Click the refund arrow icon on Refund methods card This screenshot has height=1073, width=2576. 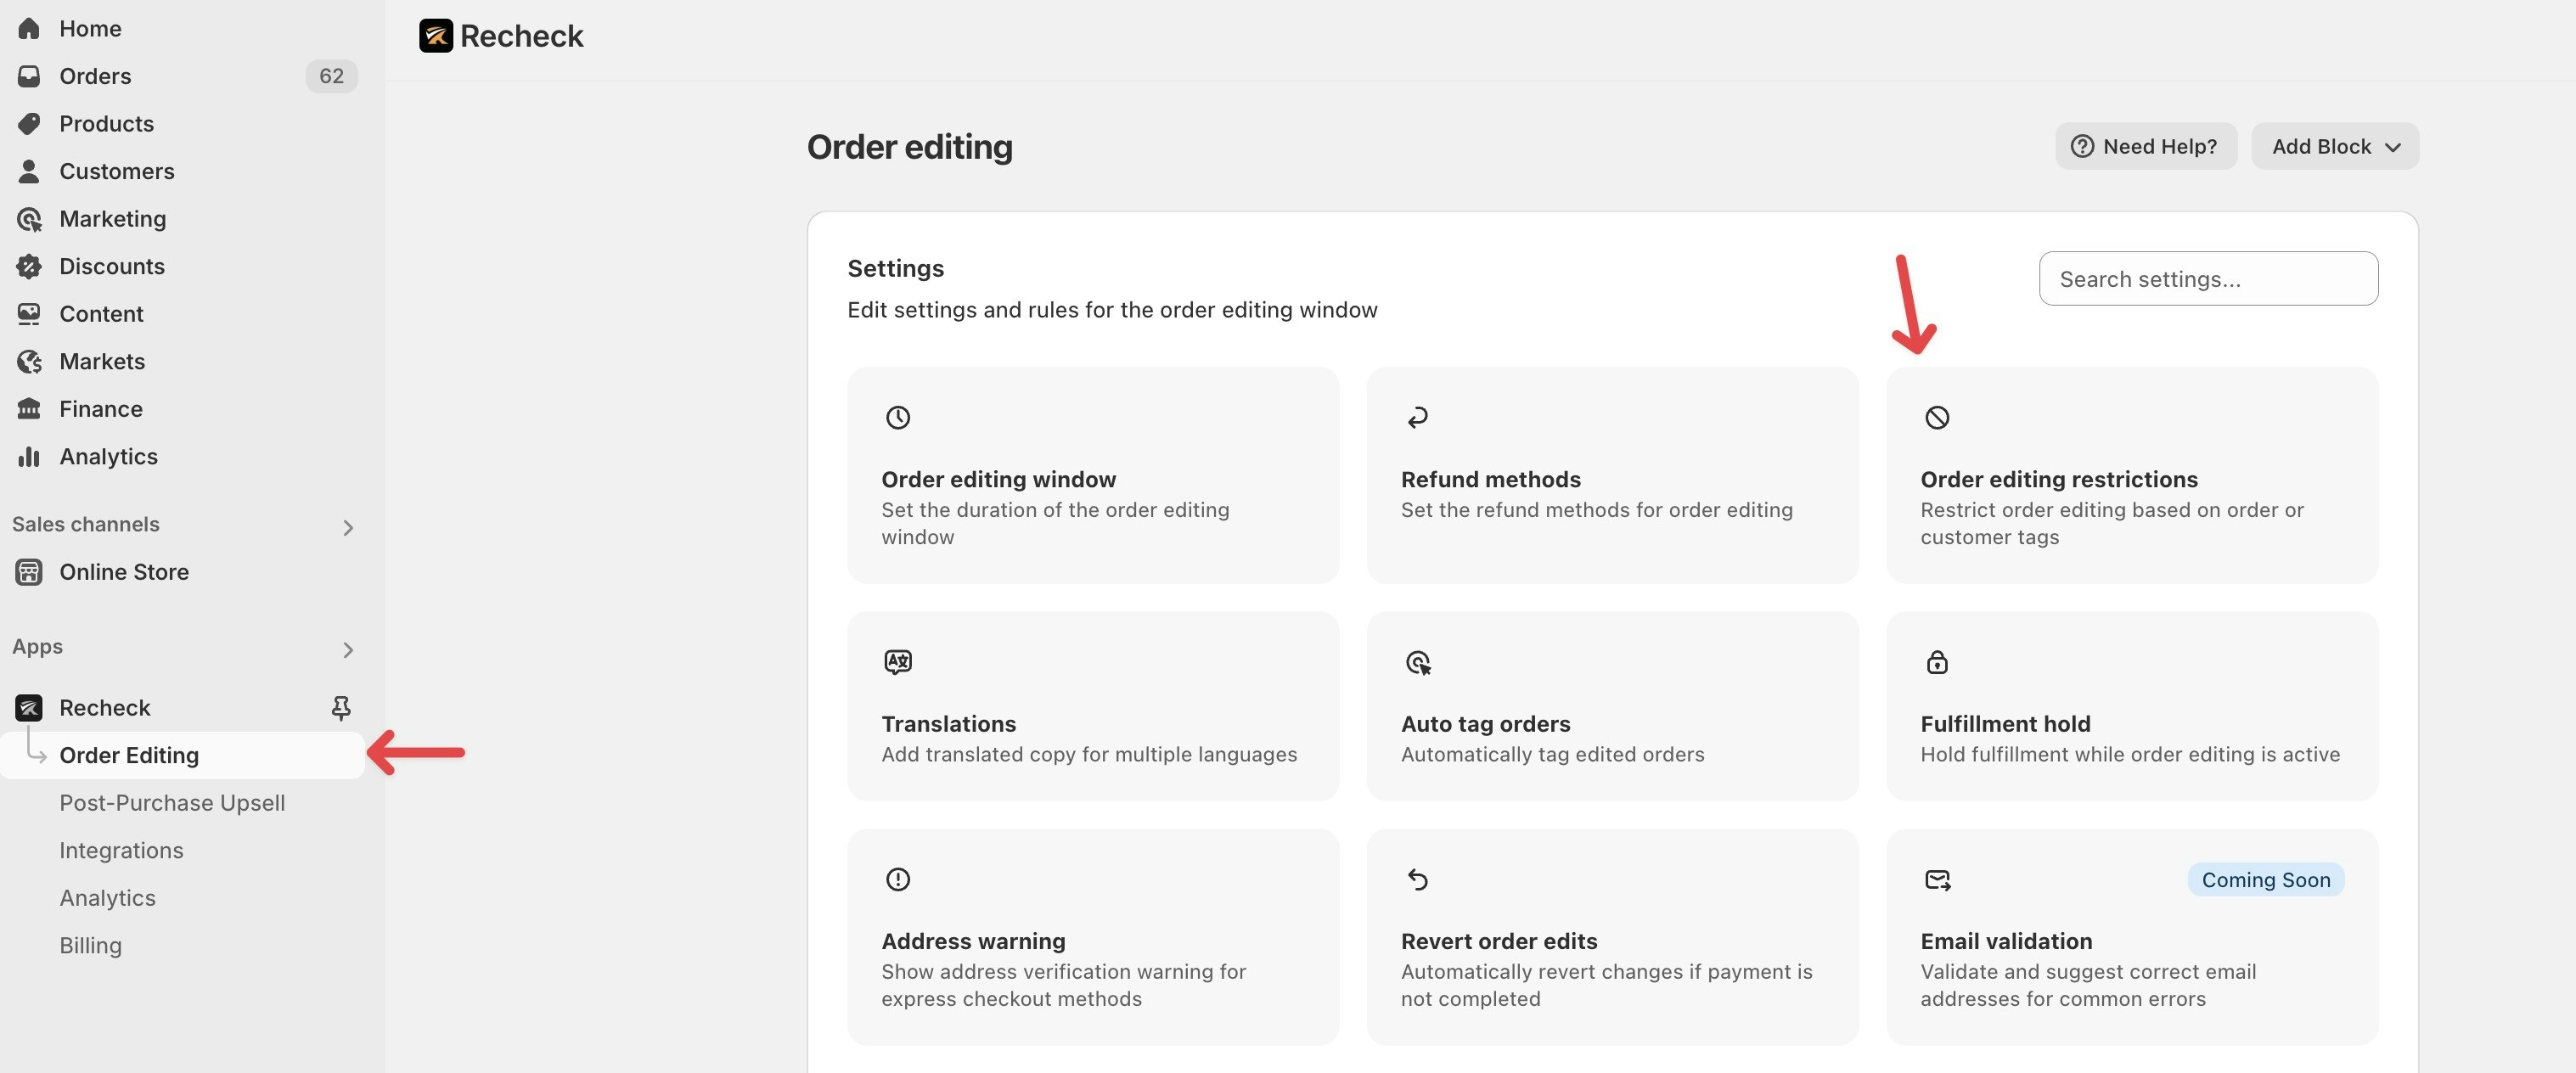[x=1417, y=417]
